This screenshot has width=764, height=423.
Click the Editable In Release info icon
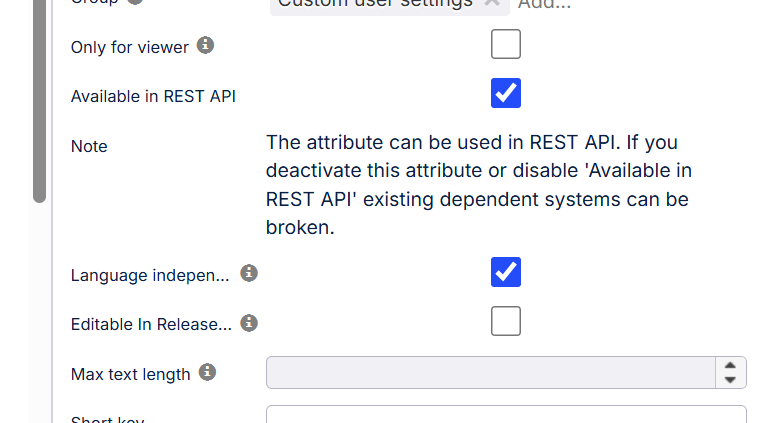250,323
